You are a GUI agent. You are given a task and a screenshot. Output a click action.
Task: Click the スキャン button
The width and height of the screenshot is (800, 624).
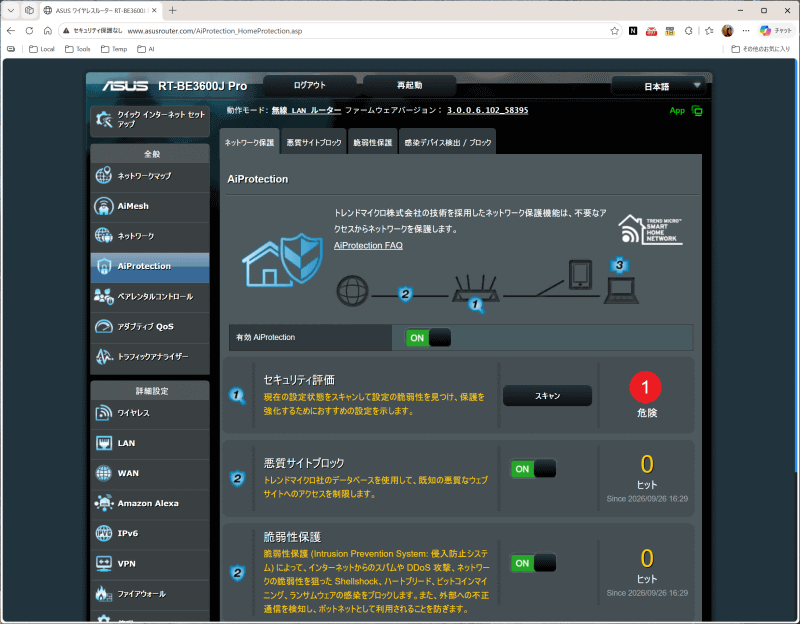pyautogui.click(x=547, y=396)
